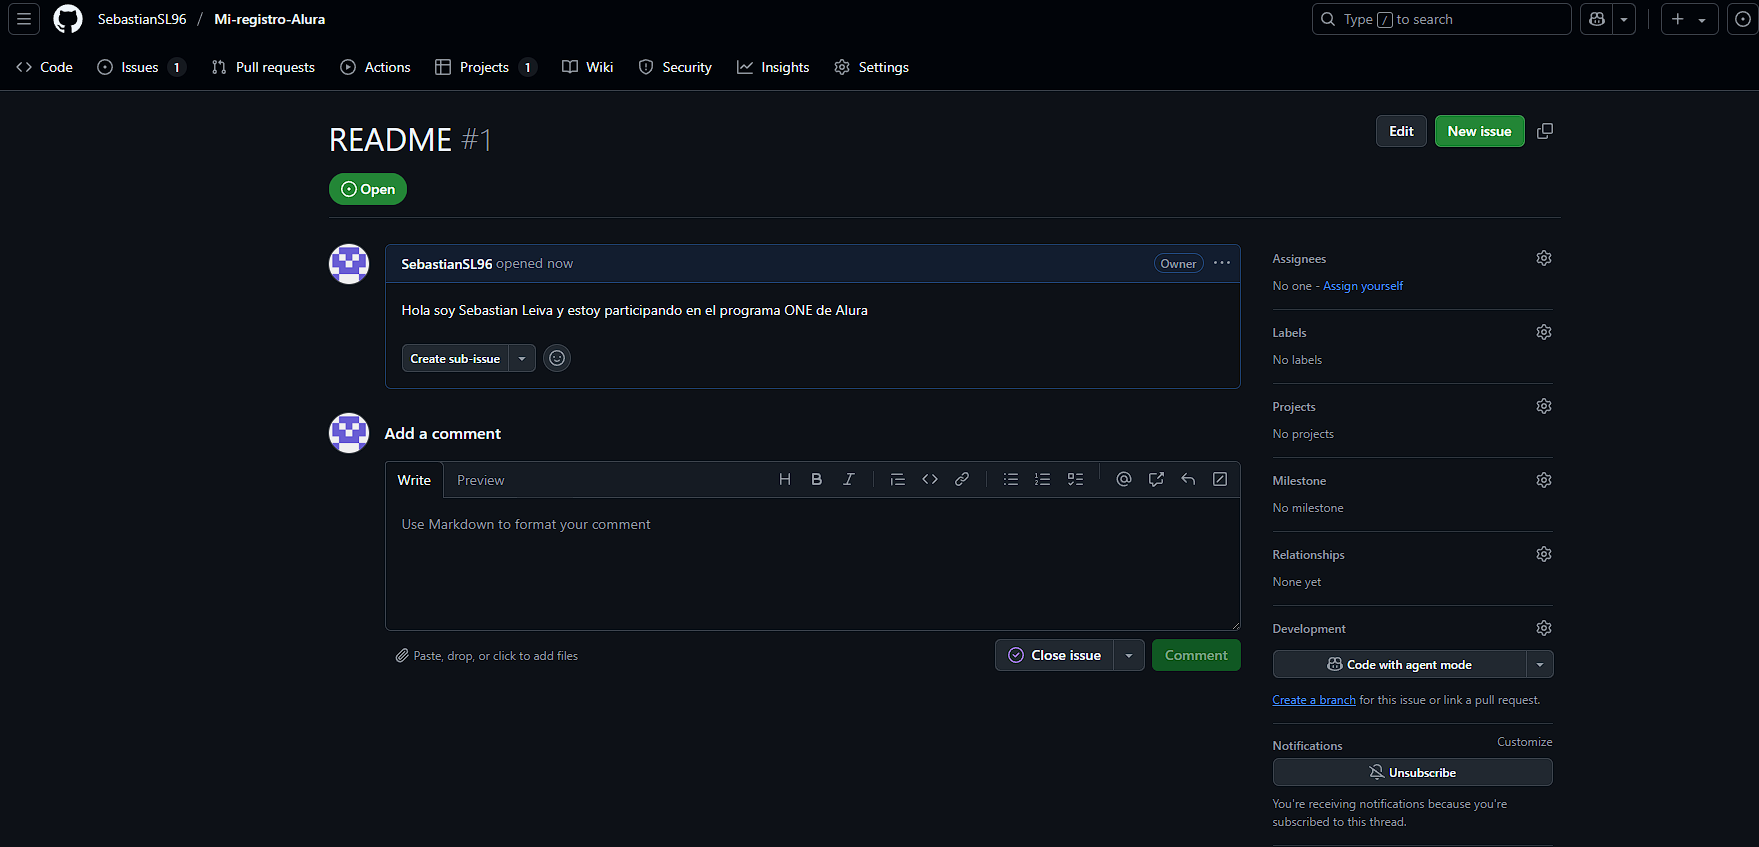
Task: Click into the comment text area
Action: (x=813, y=564)
